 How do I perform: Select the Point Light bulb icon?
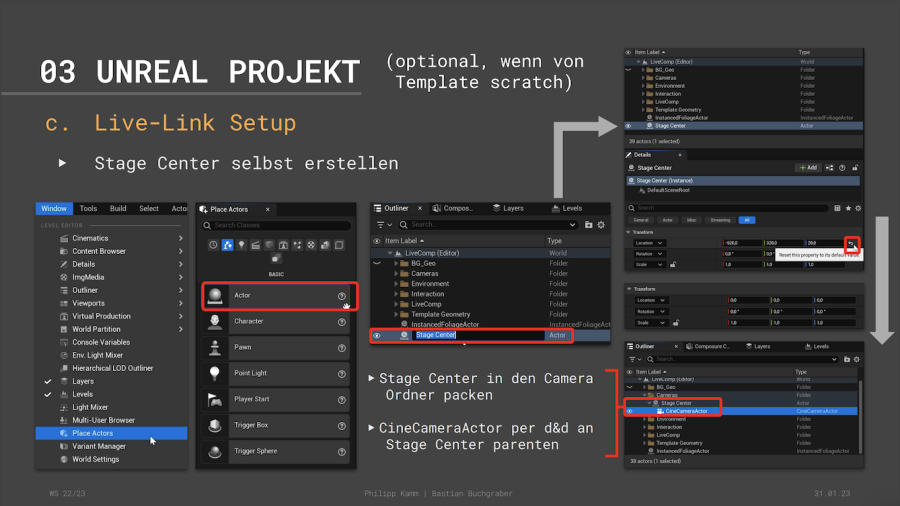215,373
